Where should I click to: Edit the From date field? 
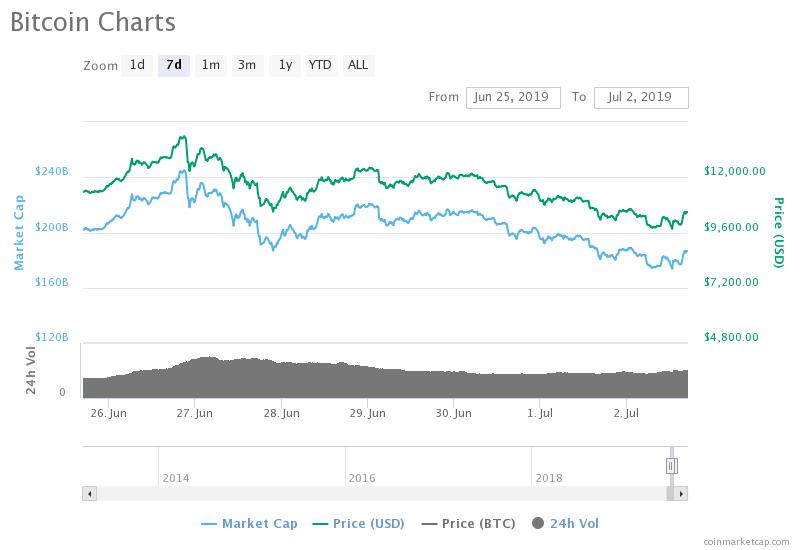(x=513, y=97)
